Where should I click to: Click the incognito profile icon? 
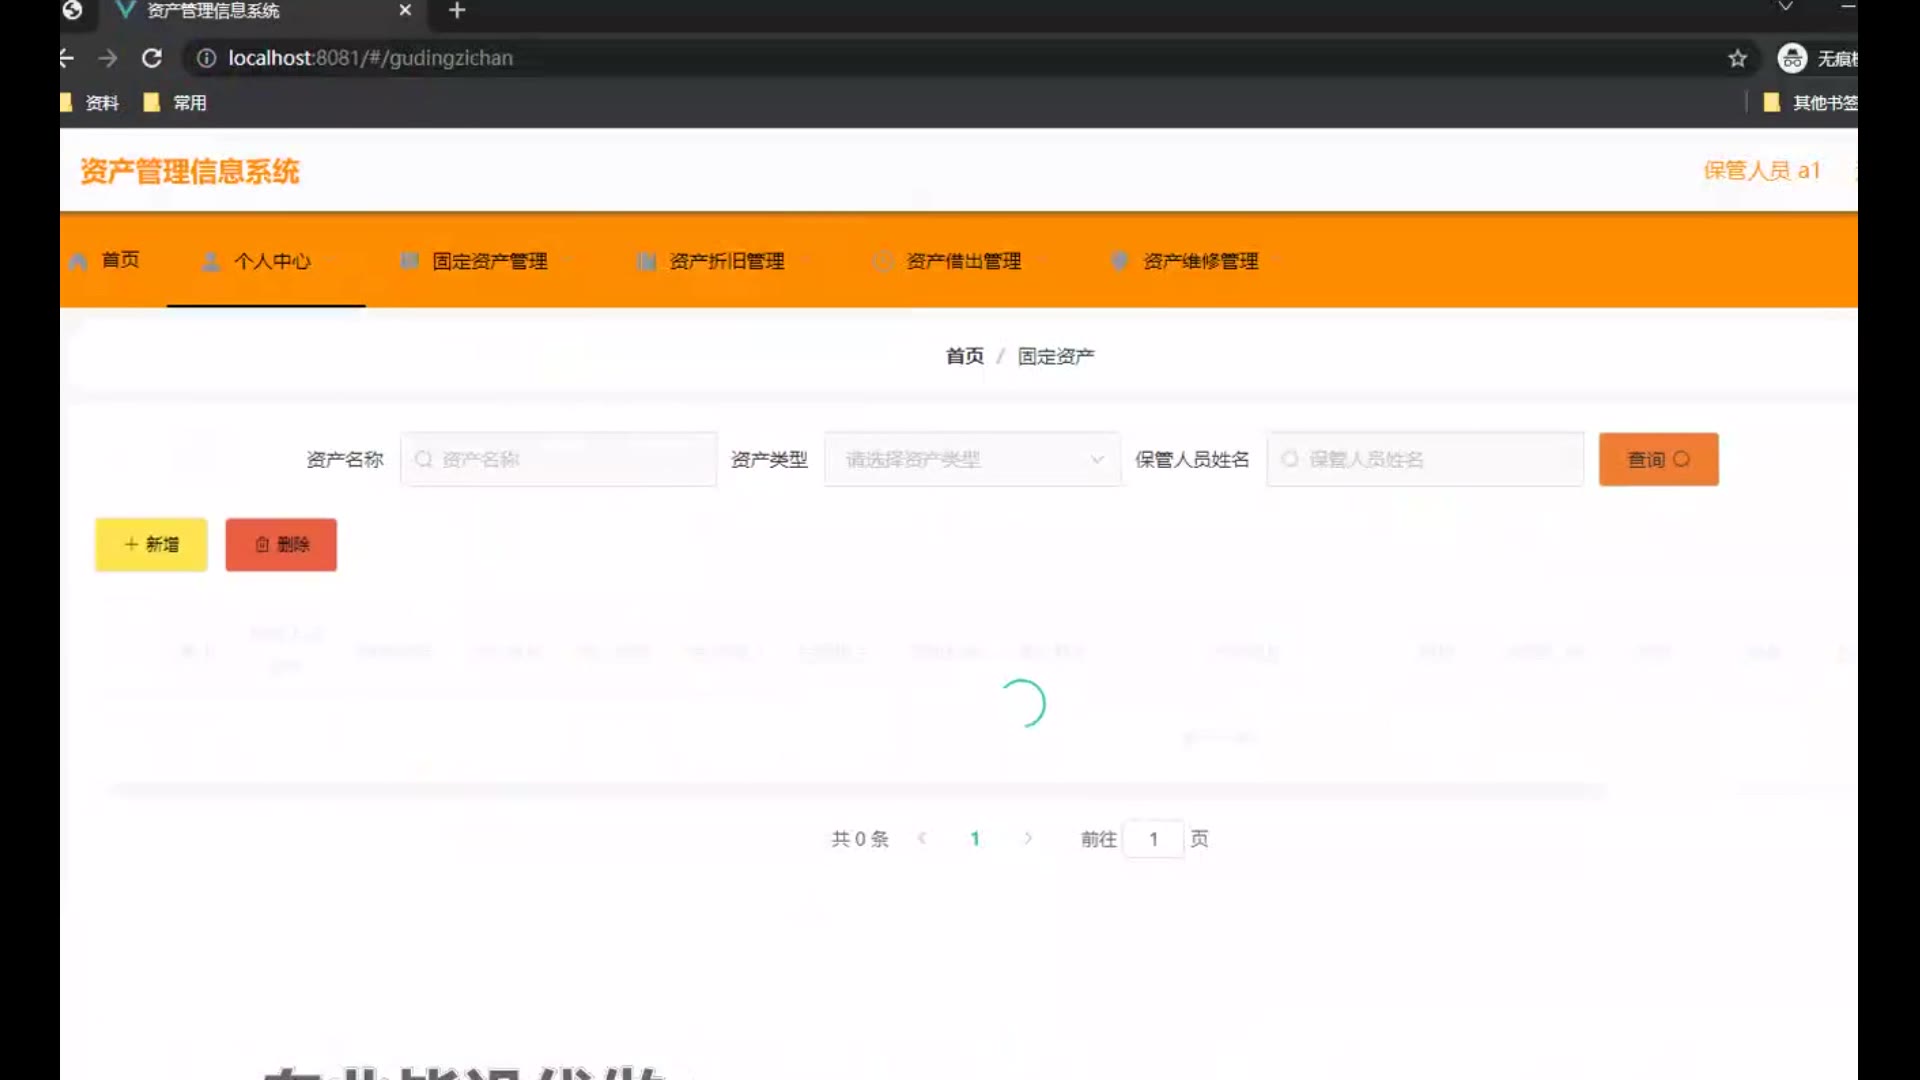coord(1791,58)
